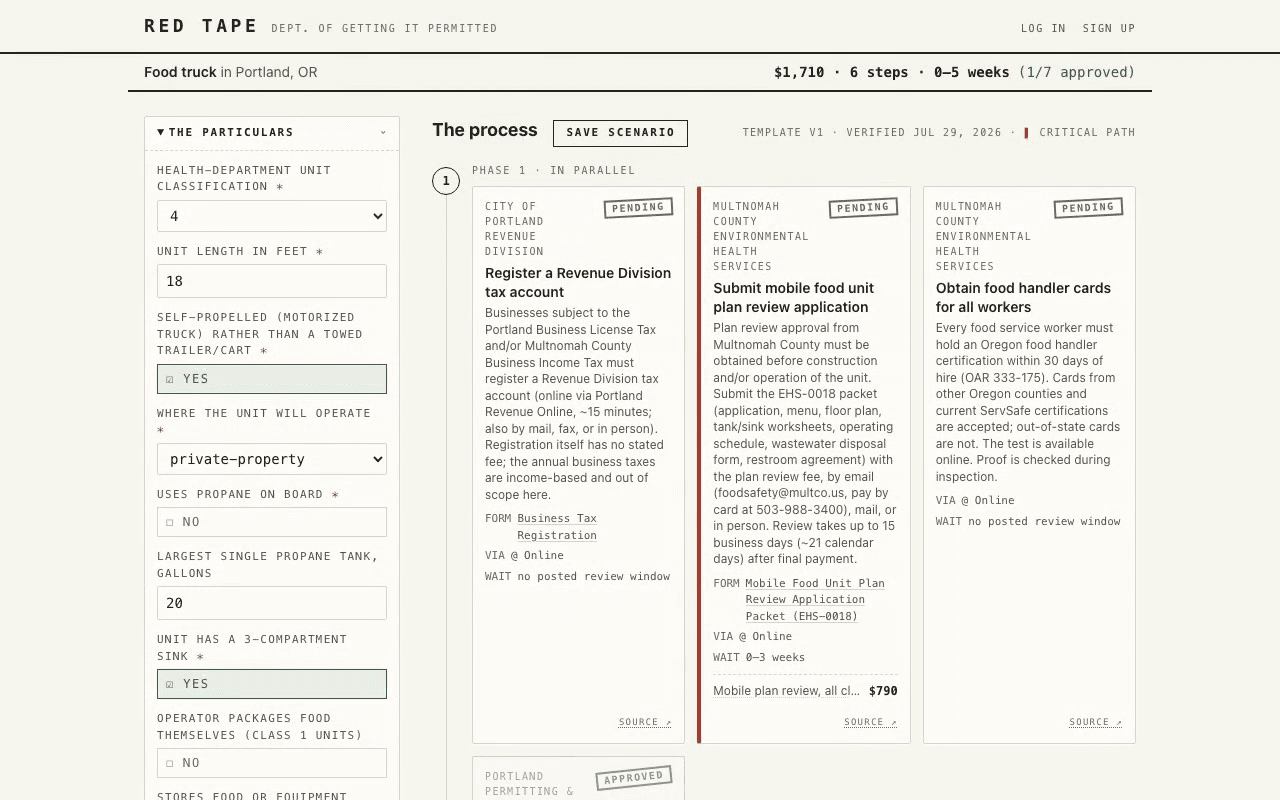
Task: Uncheck the self-propelled YES checkbox
Action: coord(272,379)
